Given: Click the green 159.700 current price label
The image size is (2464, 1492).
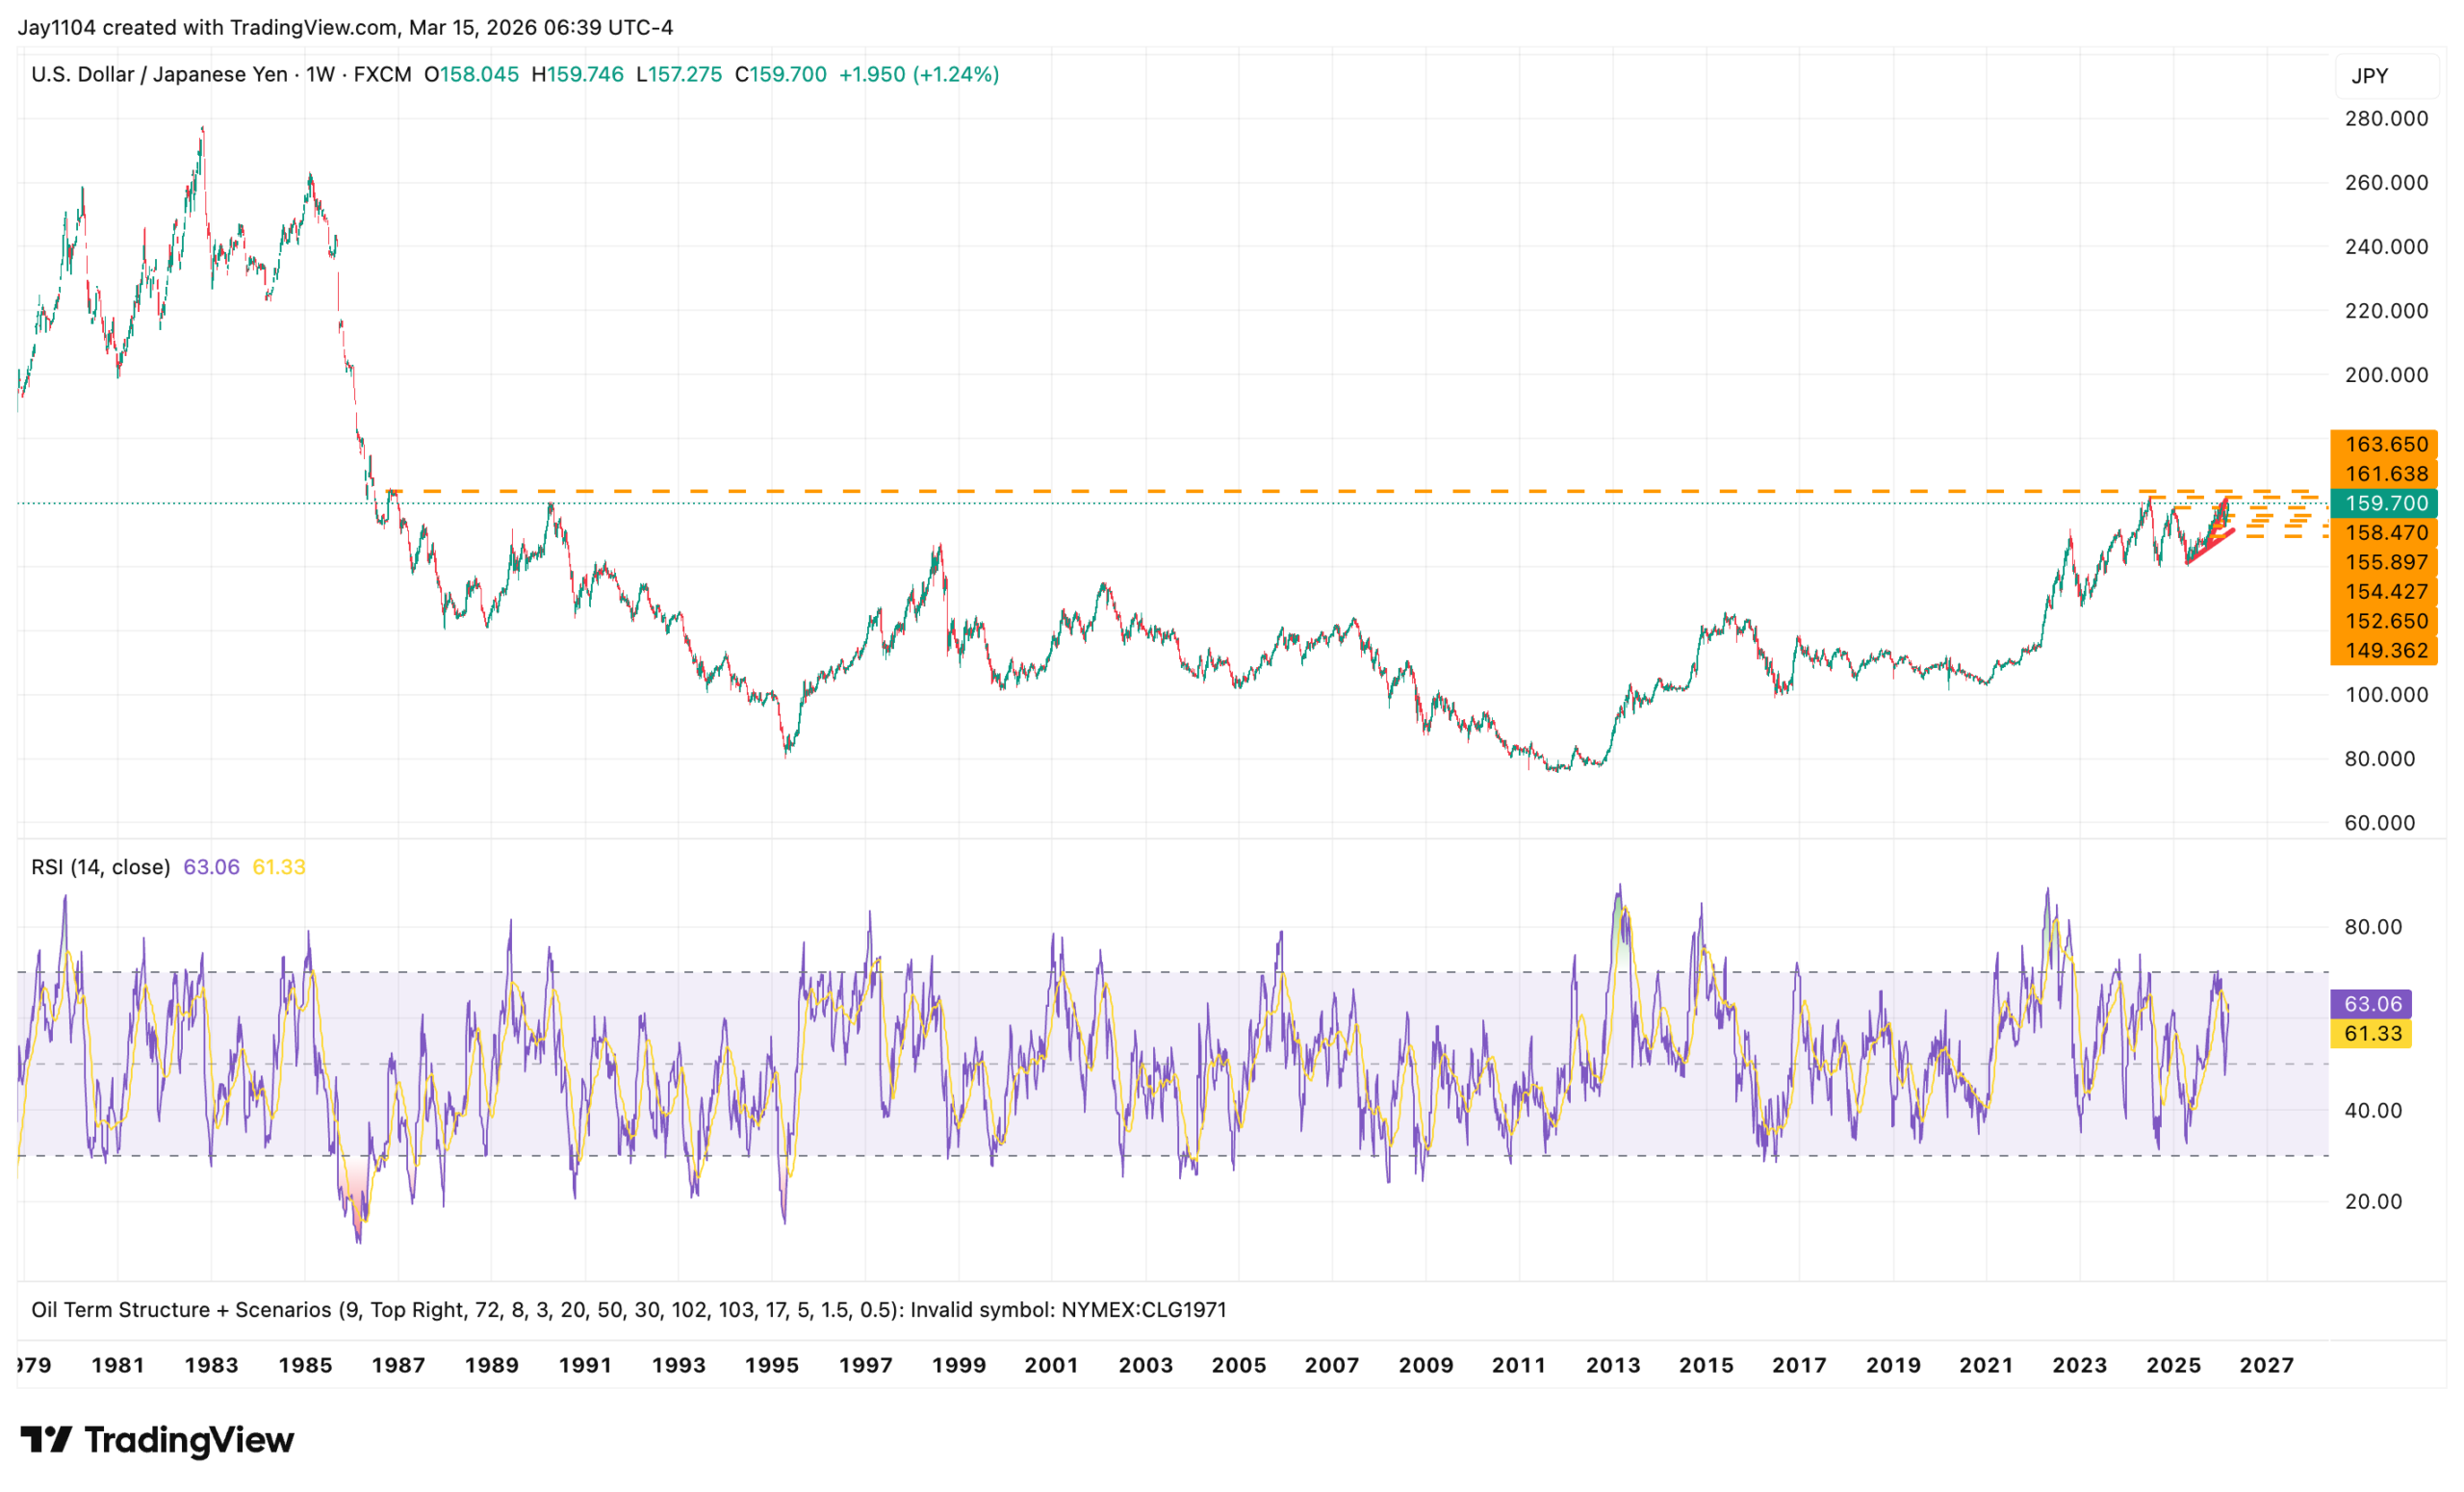Looking at the screenshot, I should pyautogui.click(x=2386, y=503).
